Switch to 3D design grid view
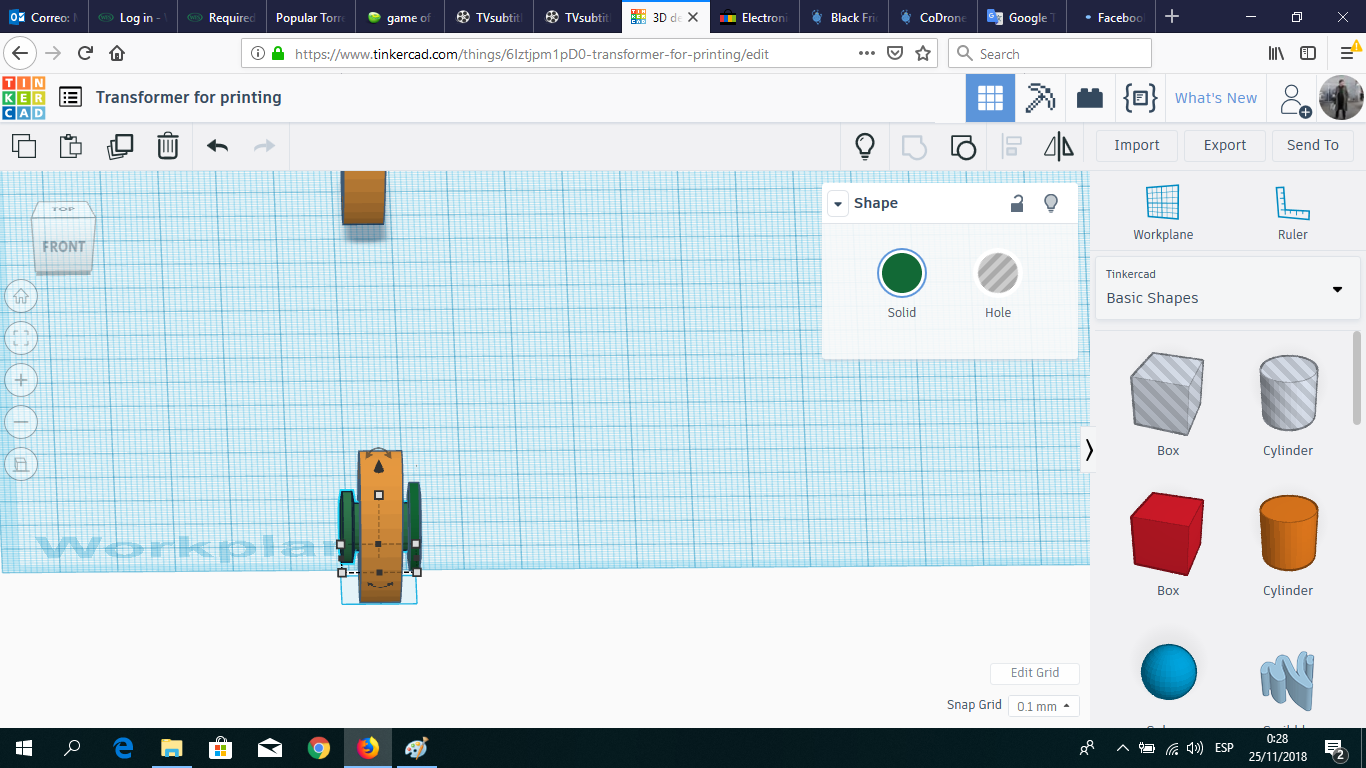 [x=990, y=98]
